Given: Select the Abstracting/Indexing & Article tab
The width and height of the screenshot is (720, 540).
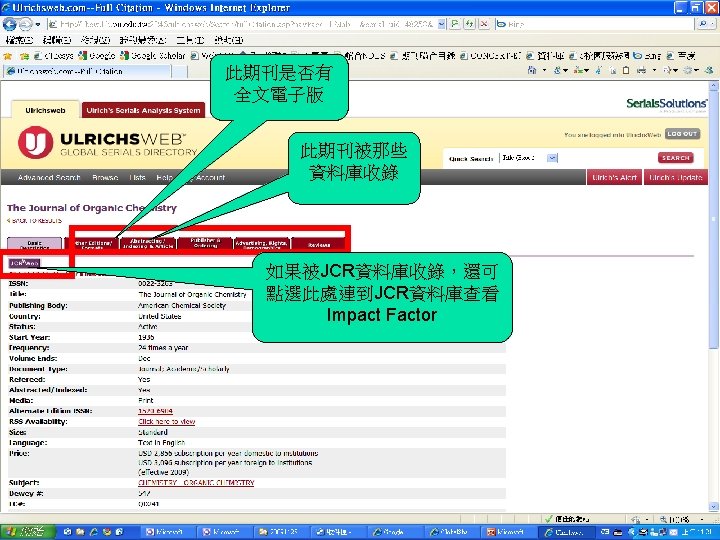Looking at the screenshot, I should (148, 243).
